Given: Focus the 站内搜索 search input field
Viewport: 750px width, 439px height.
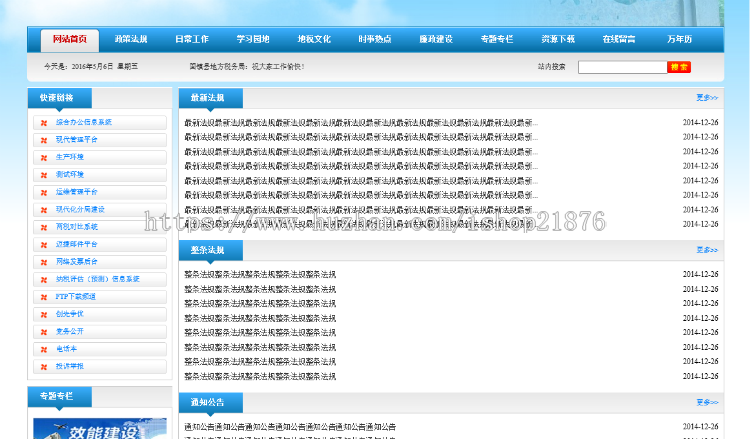Looking at the screenshot, I should click(622, 67).
